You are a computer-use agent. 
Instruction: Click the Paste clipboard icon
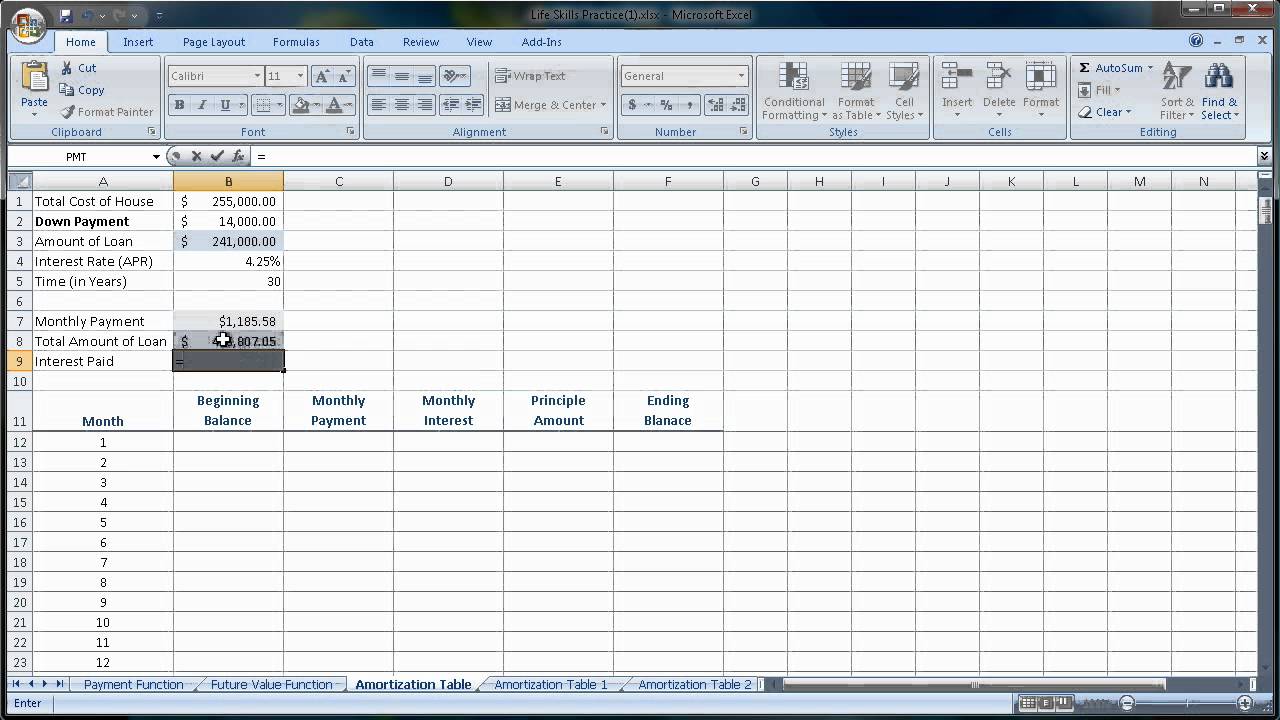click(34, 78)
